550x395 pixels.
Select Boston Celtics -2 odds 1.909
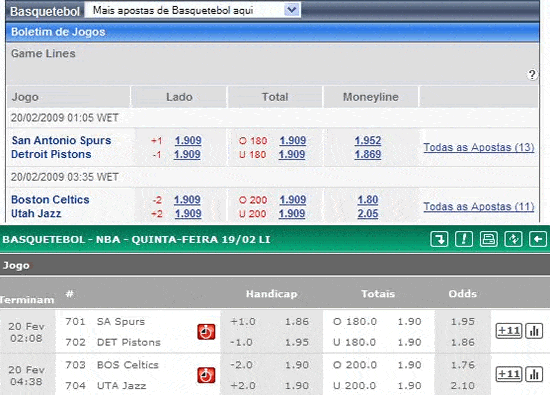tap(187, 200)
